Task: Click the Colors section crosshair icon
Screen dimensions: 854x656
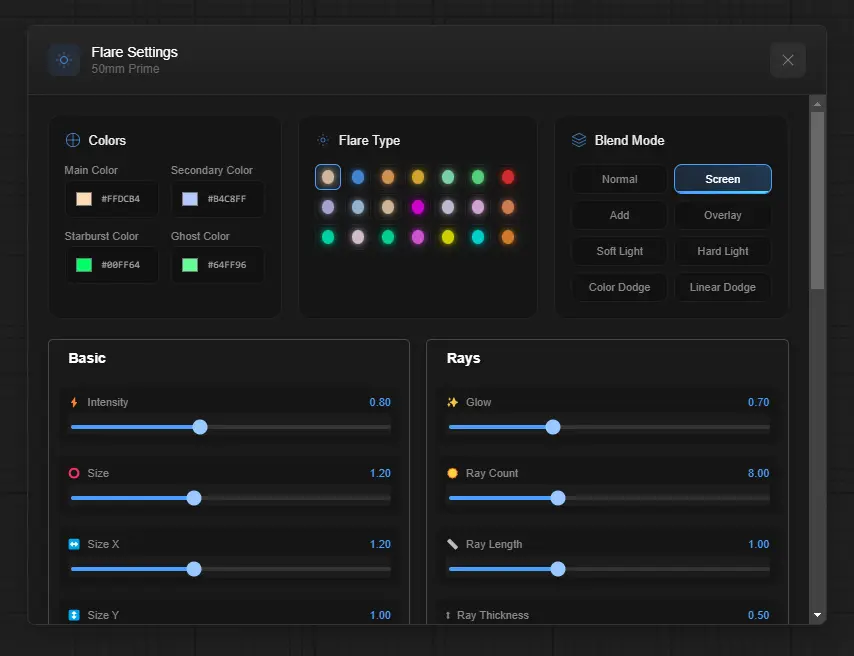Action: click(x=73, y=141)
